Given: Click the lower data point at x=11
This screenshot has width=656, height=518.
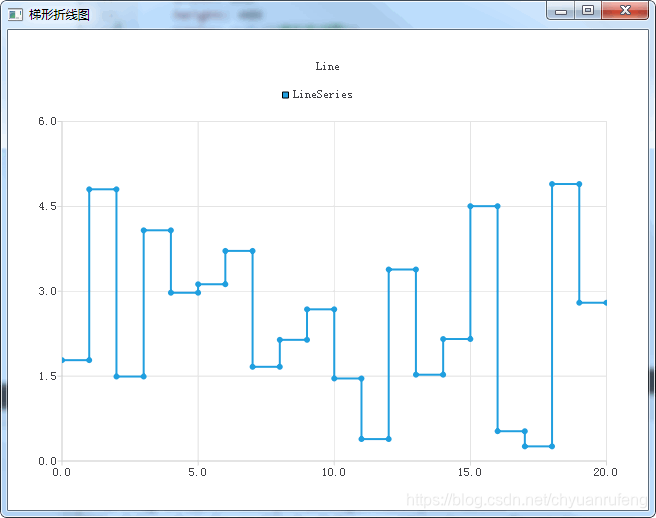Looking at the screenshot, I should click(x=361, y=439).
